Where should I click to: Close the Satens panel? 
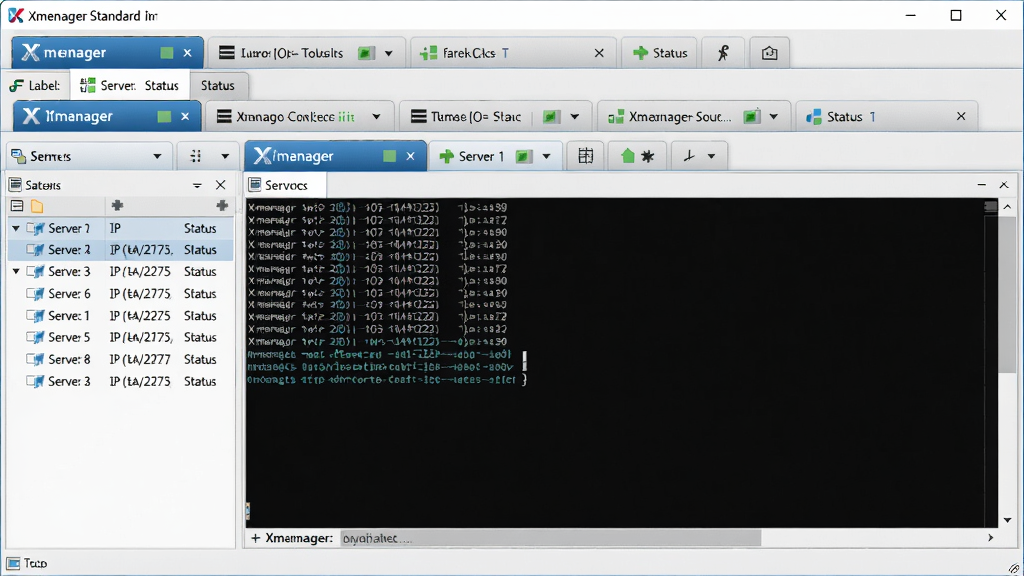coord(221,185)
